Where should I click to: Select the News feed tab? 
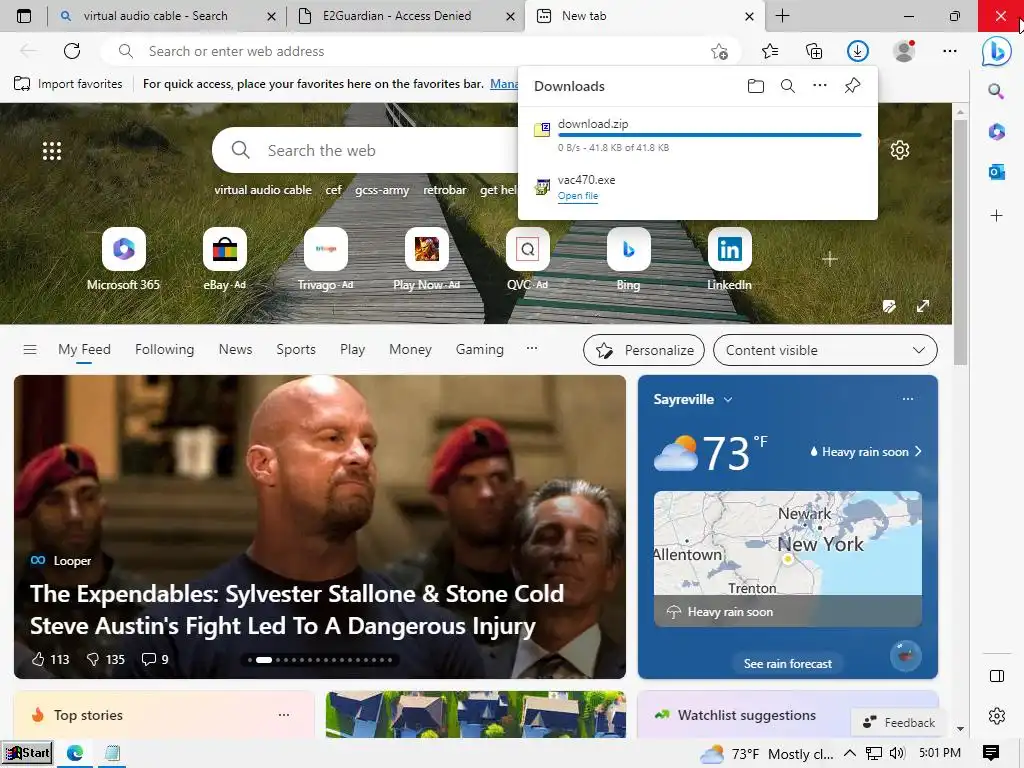coord(235,349)
